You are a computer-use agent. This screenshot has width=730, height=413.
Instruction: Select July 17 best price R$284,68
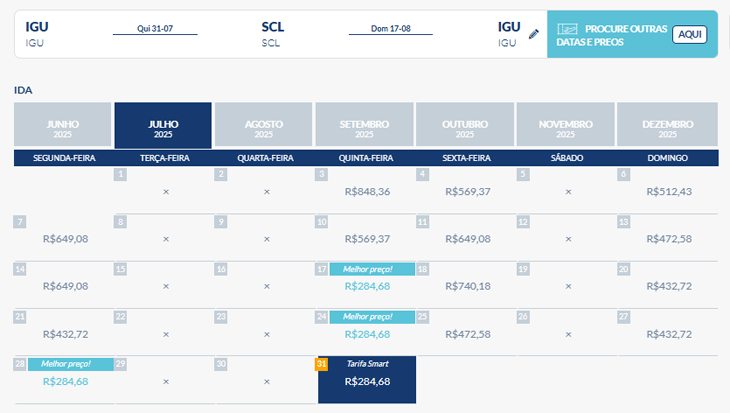(x=367, y=286)
